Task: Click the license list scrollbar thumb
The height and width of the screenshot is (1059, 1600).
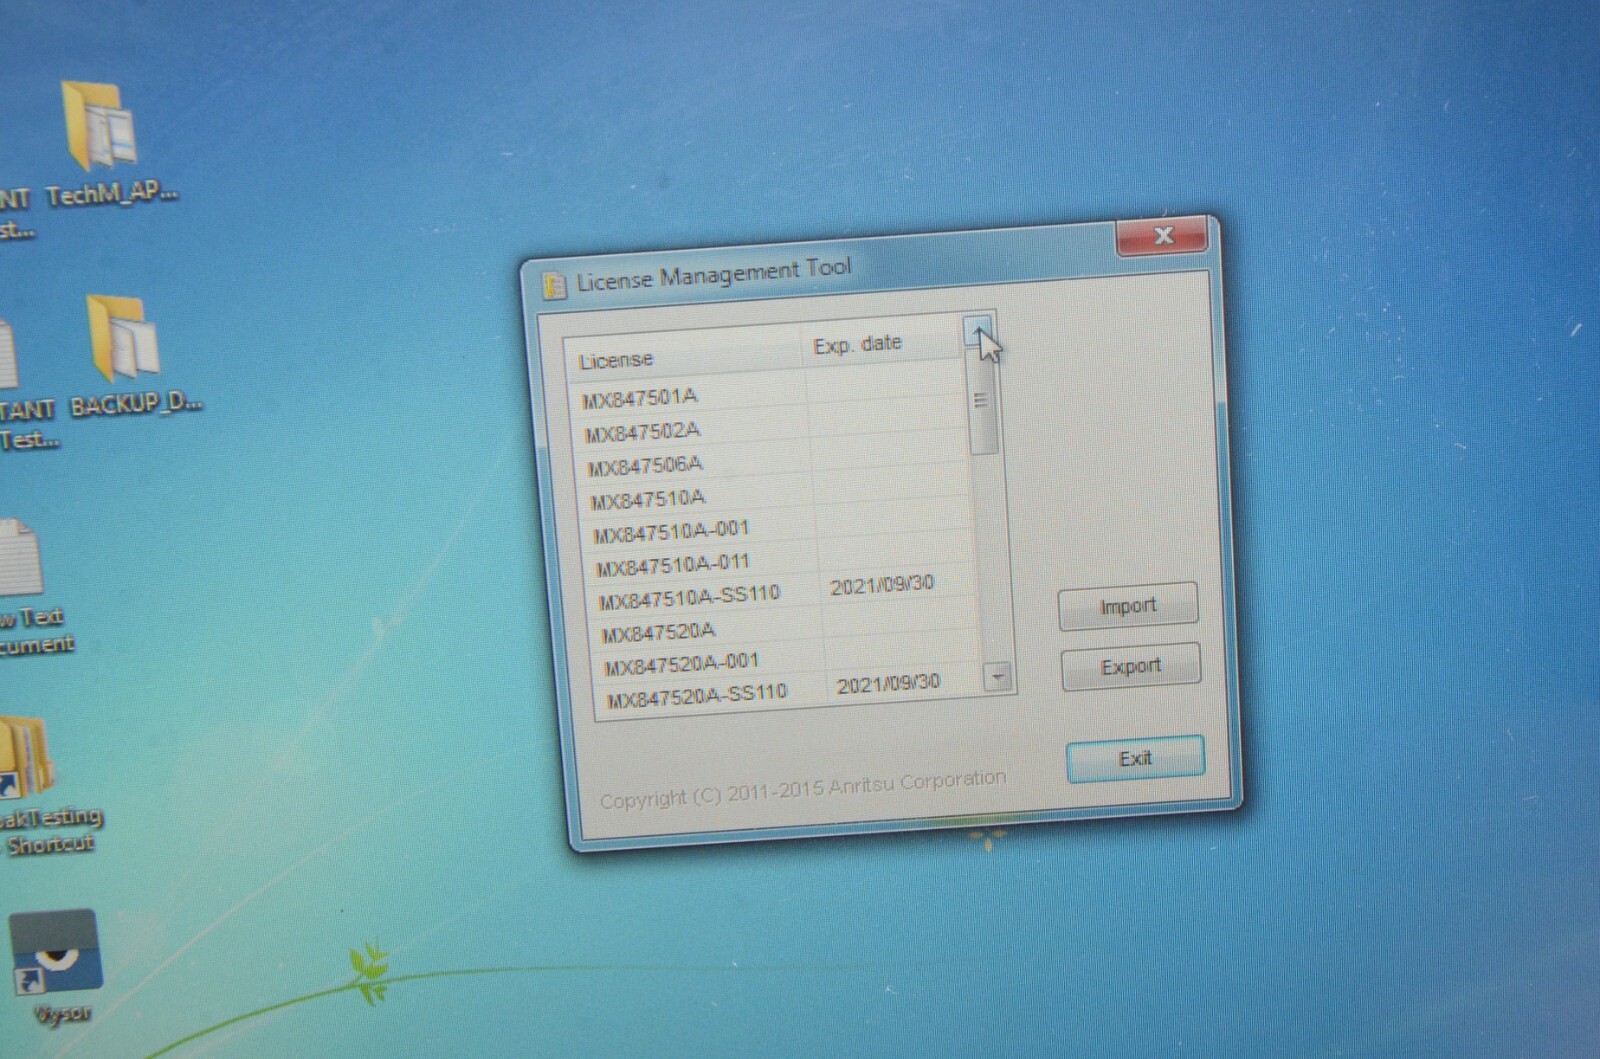Action: [981, 400]
